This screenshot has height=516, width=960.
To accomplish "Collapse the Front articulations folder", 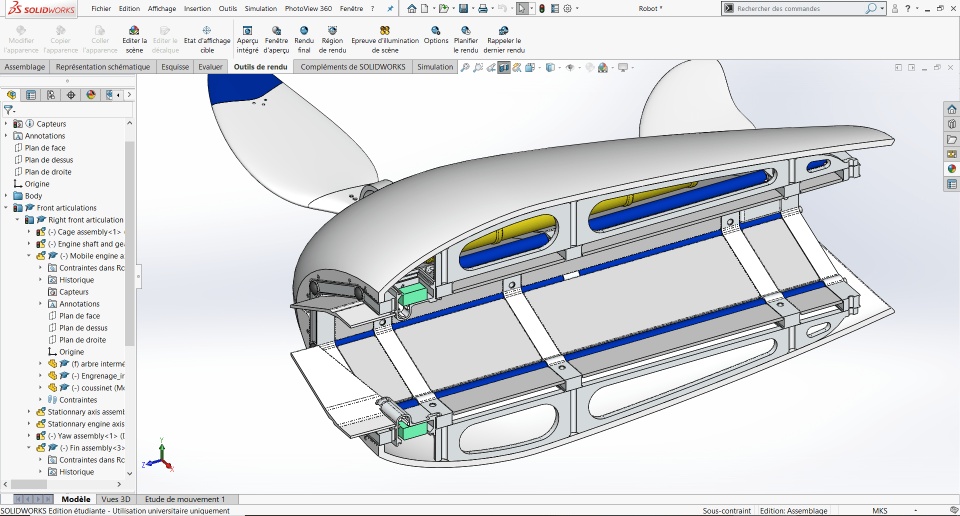I will [6, 208].
